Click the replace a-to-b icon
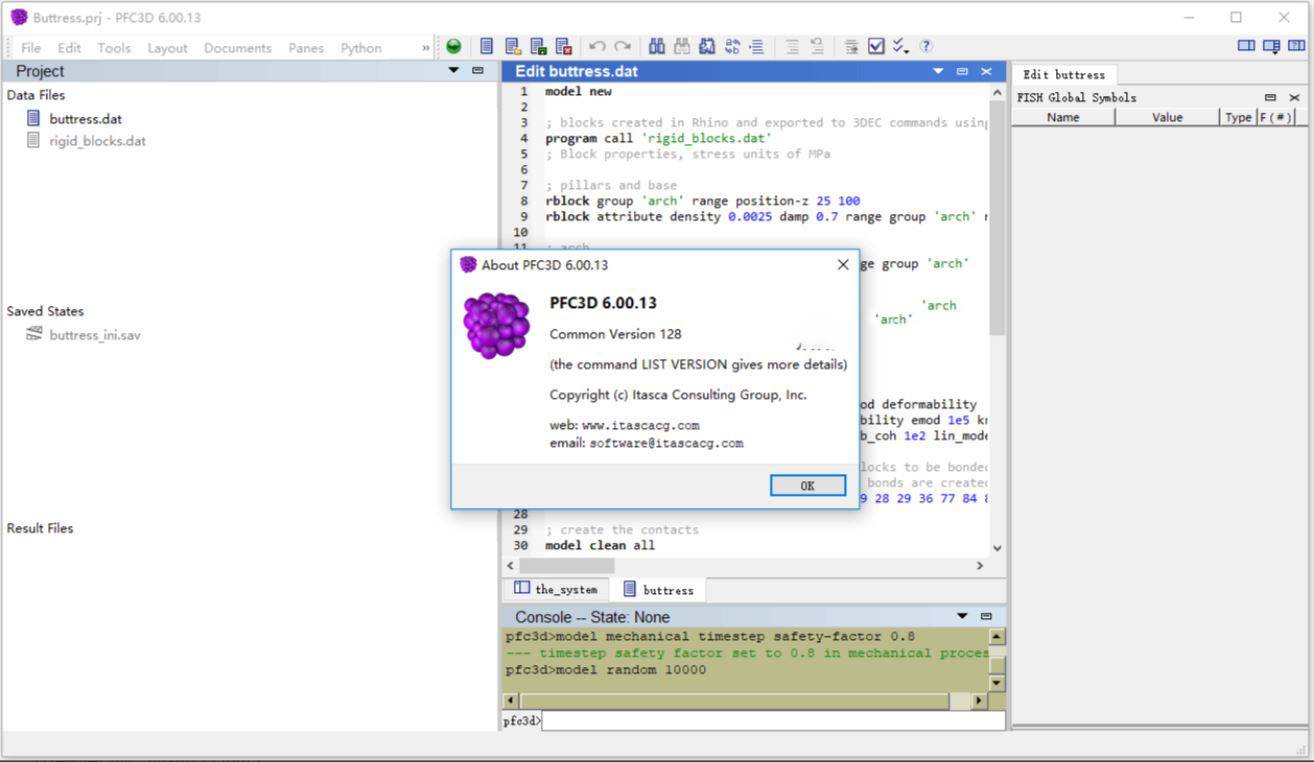 [x=732, y=47]
